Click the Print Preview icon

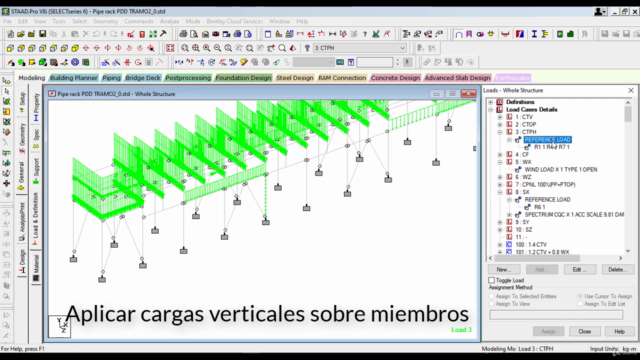coord(194,34)
